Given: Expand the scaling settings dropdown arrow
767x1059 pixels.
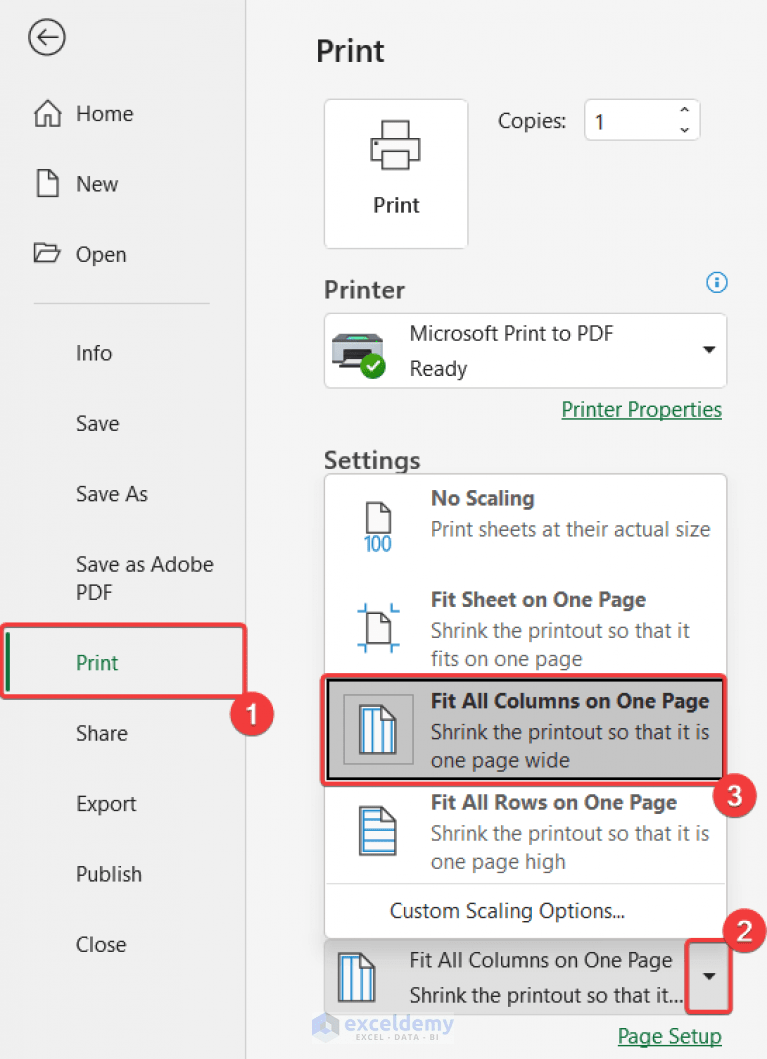Looking at the screenshot, I should tap(708, 977).
